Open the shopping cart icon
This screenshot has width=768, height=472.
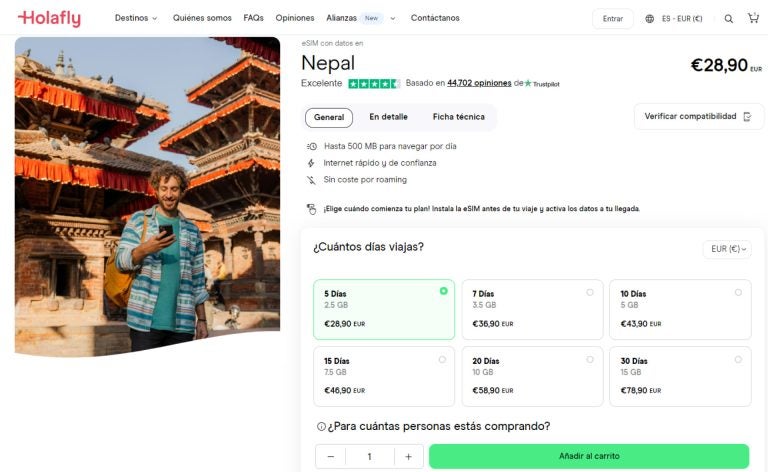point(753,18)
